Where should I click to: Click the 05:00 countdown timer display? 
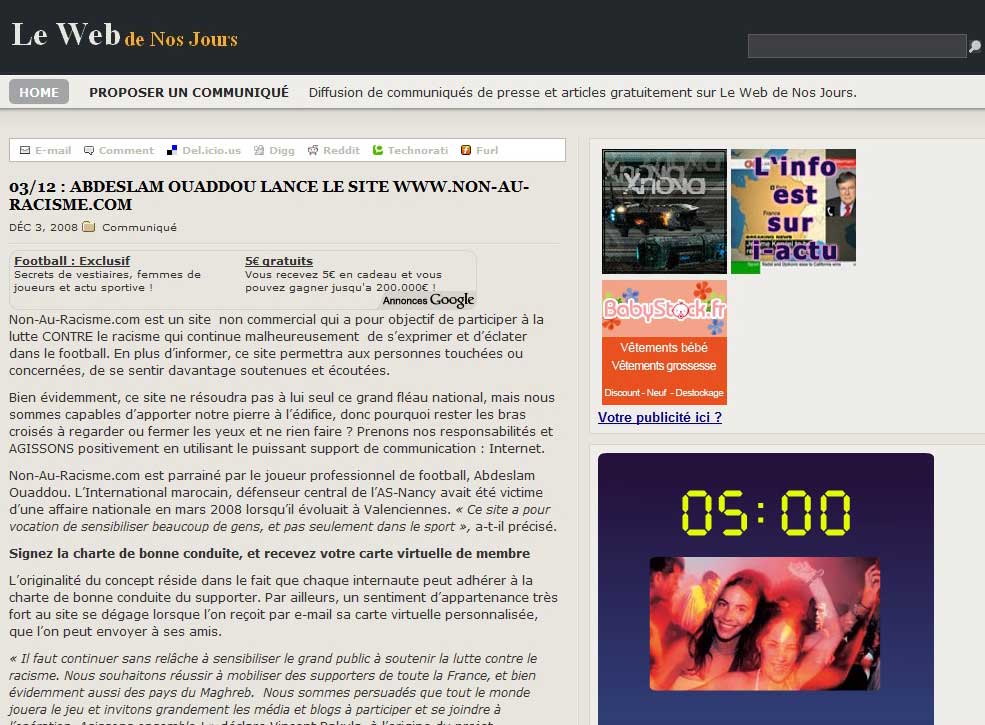point(766,513)
